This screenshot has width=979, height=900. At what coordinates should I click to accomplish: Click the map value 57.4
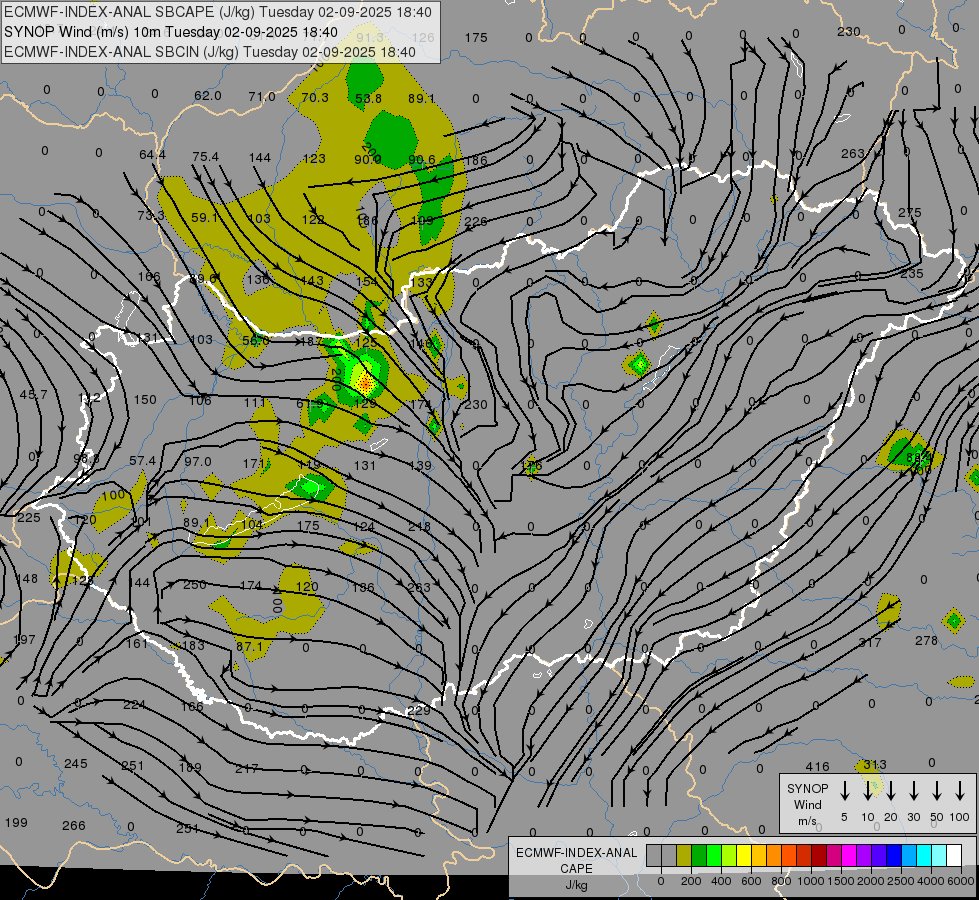pos(142,460)
